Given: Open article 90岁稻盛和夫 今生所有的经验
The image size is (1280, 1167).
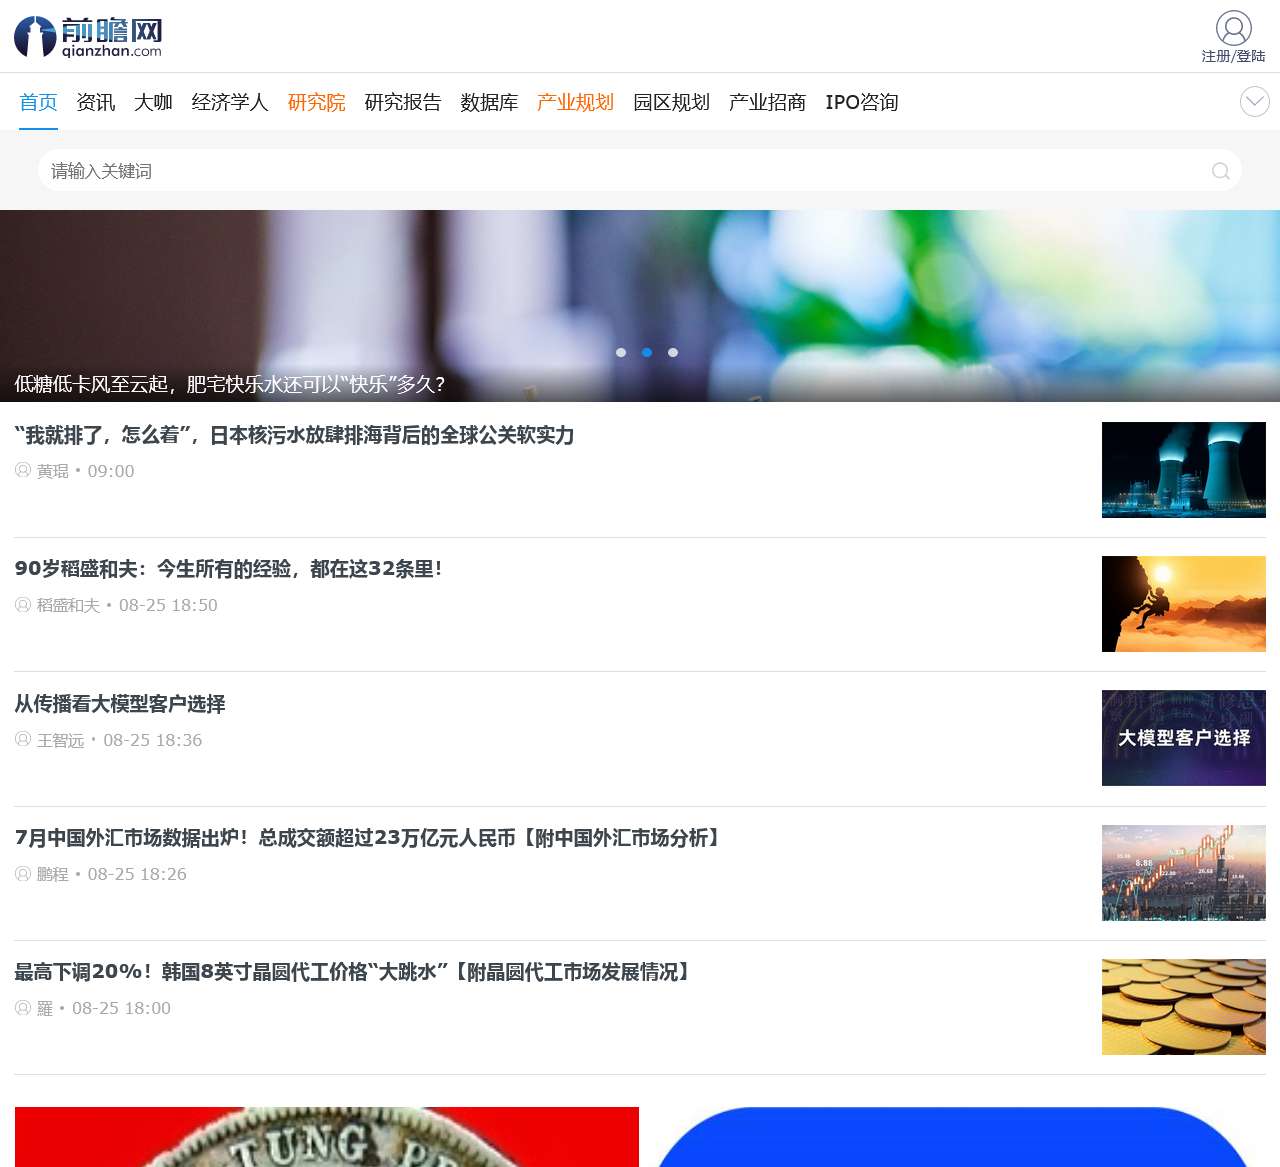Looking at the screenshot, I should tap(228, 569).
